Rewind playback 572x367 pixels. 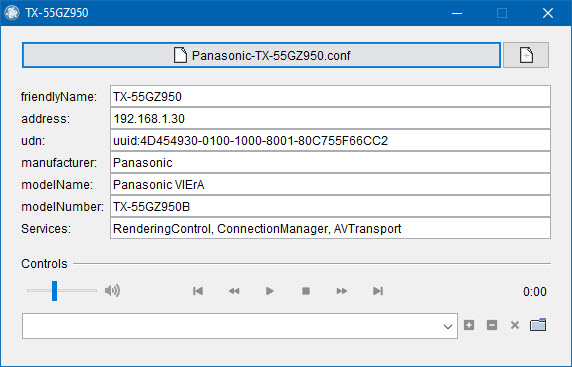(234, 291)
